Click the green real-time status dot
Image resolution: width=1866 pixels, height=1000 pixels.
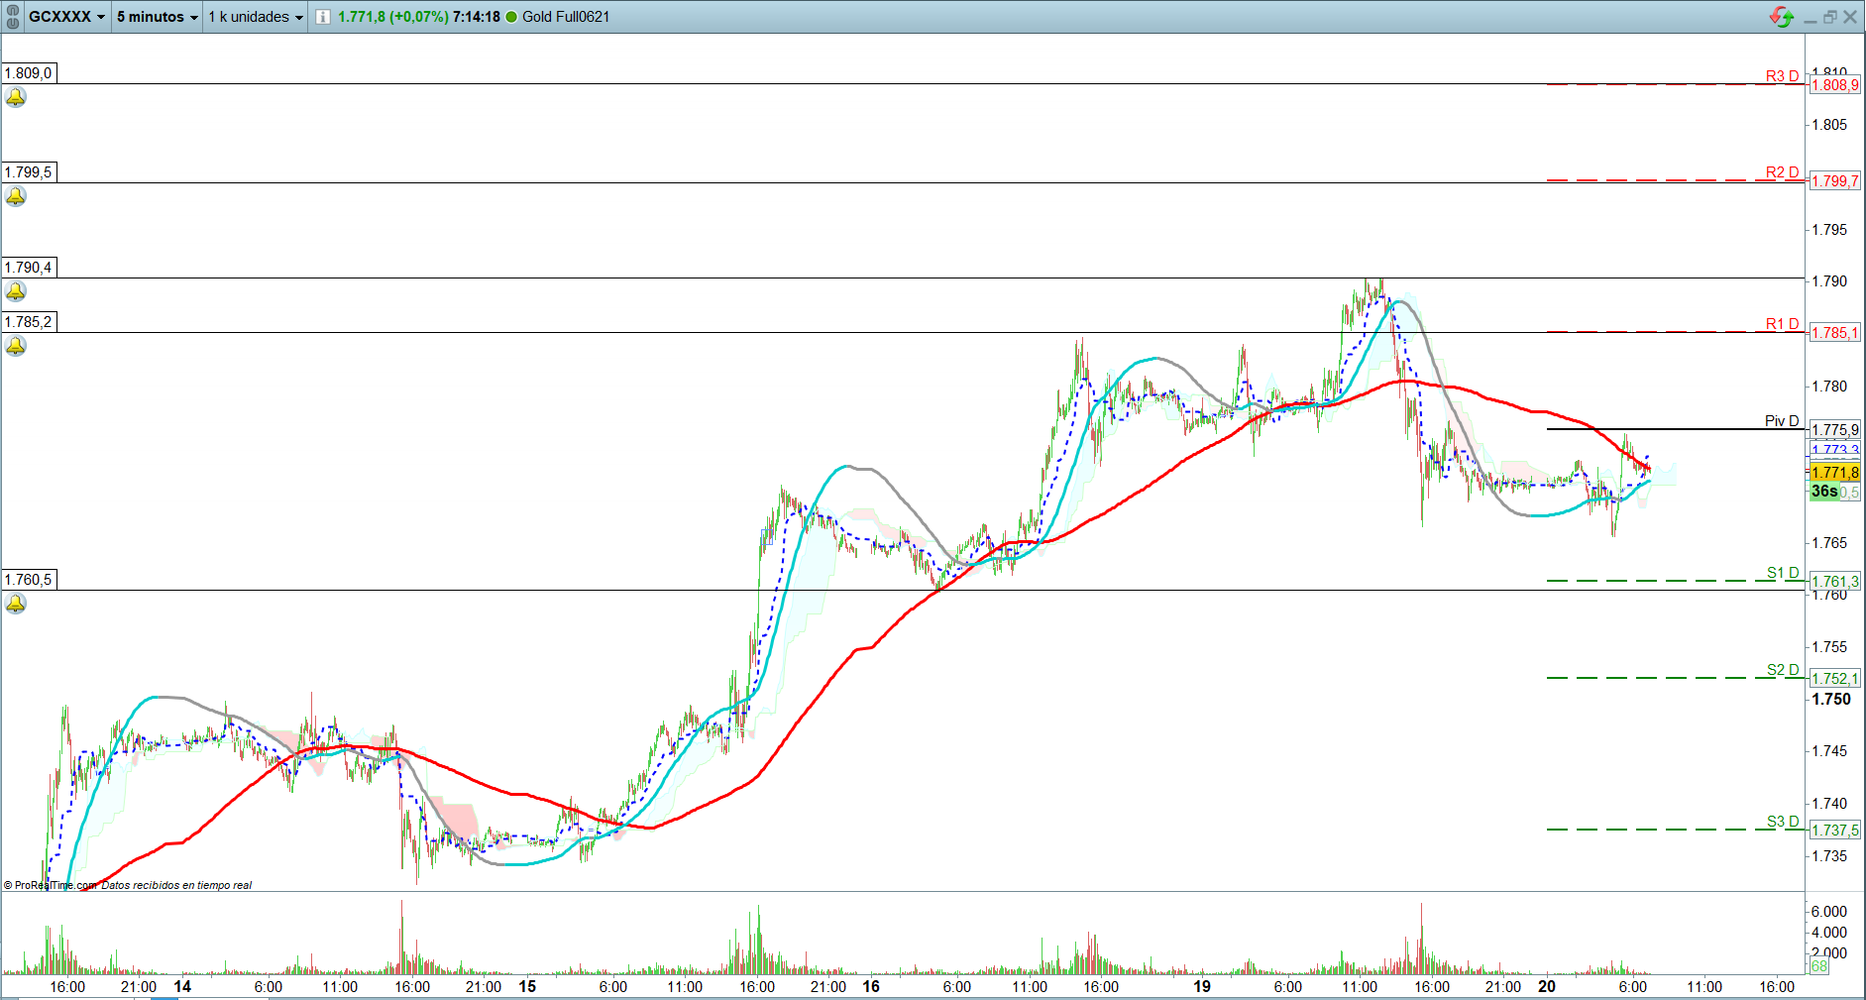(512, 17)
